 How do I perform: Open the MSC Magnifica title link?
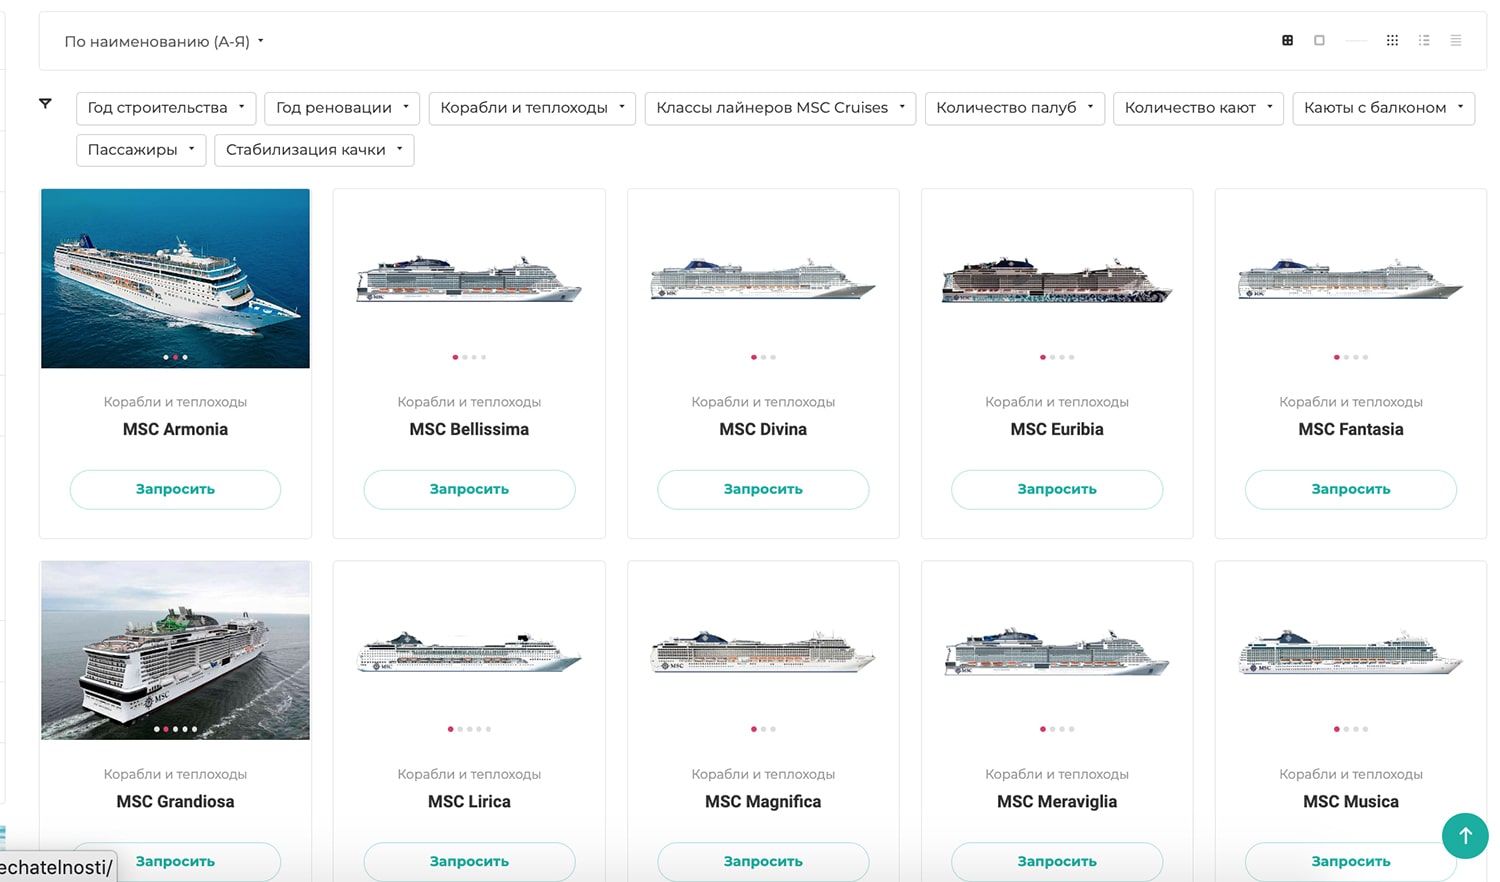(x=763, y=801)
